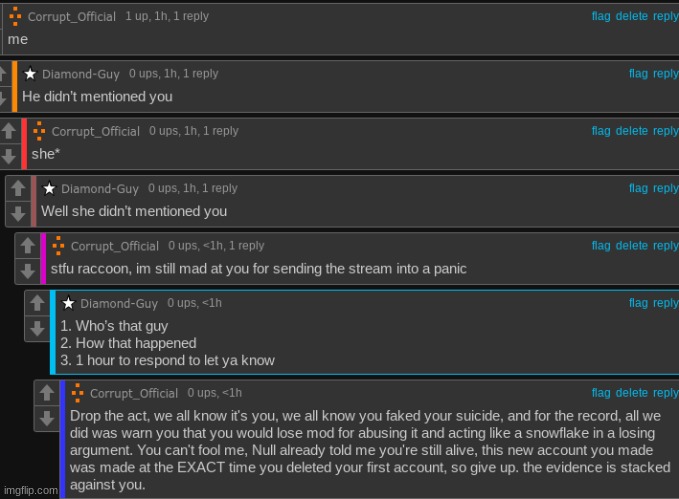Delete the "she*" comment
The width and height of the screenshot is (679, 499).
coord(631,131)
